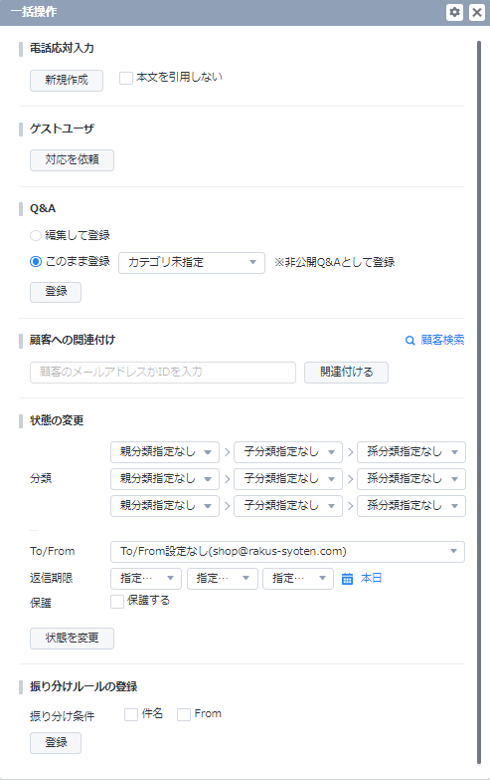Click the 本日 link
Viewport: 490px width, 780px height.
pyautogui.click(x=371, y=578)
